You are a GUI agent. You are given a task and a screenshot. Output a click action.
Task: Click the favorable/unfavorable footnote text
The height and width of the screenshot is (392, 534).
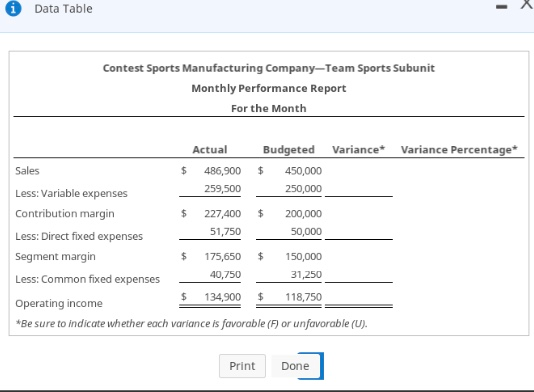pos(192,323)
